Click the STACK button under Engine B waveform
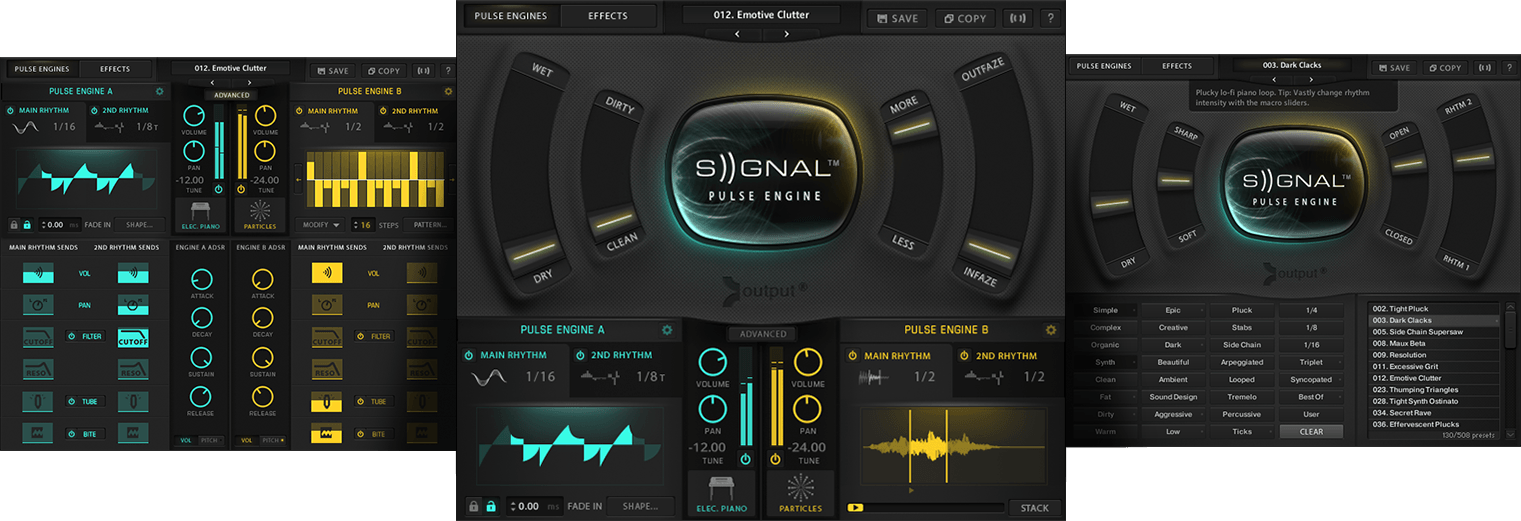 (1034, 508)
